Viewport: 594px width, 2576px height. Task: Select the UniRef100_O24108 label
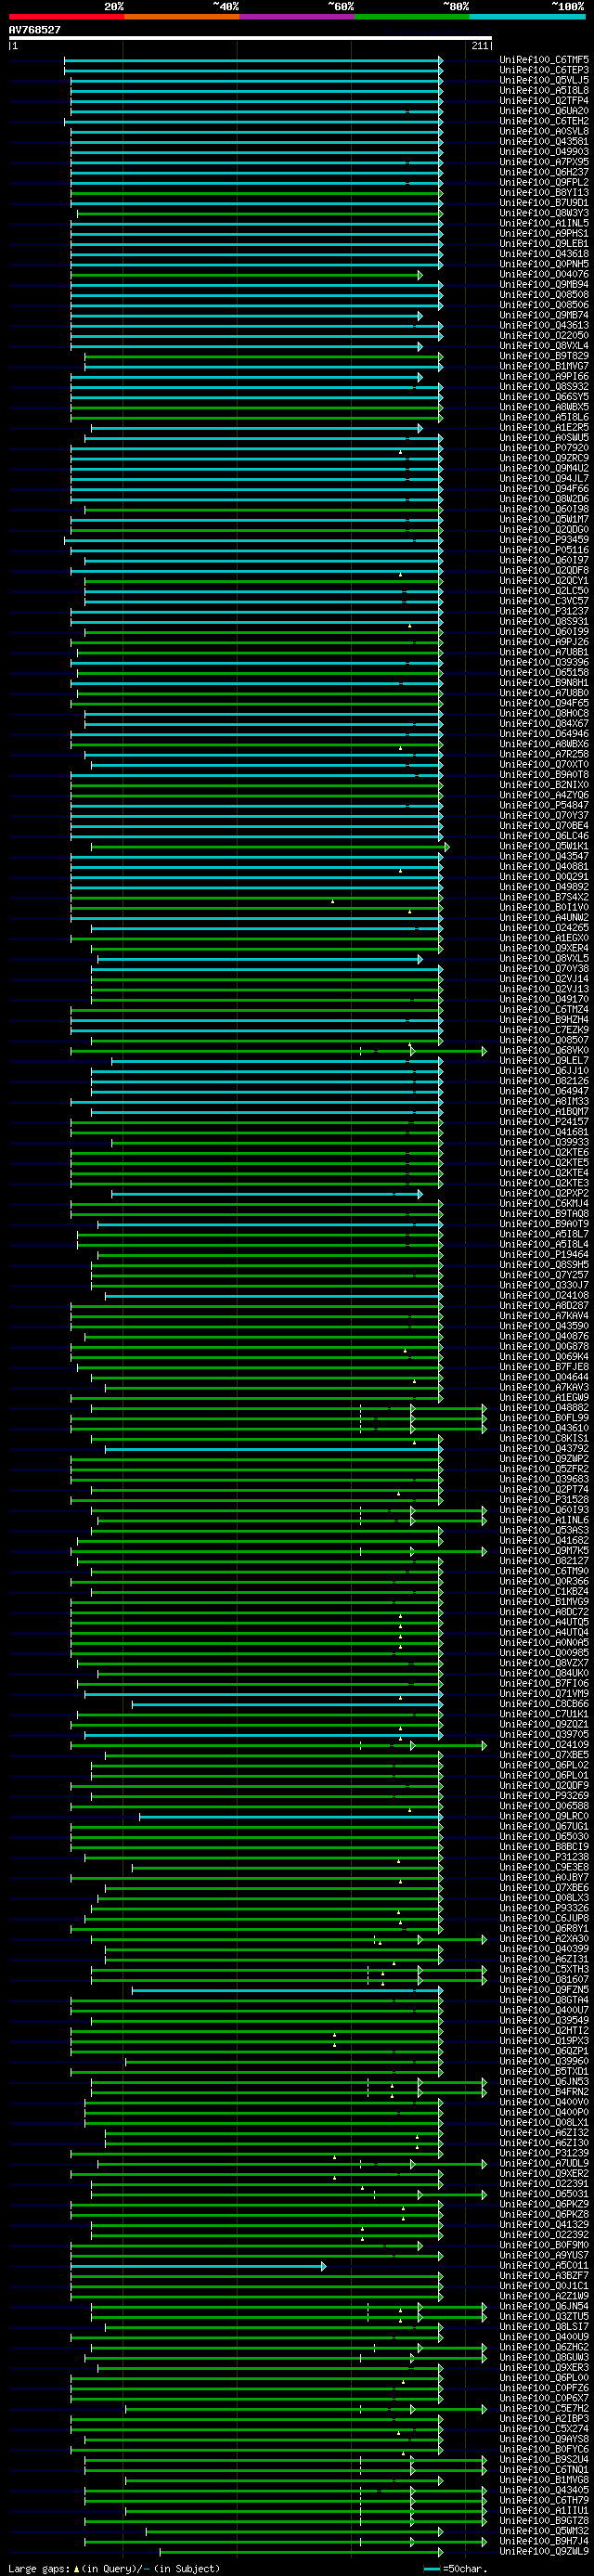click(544, 1295)
